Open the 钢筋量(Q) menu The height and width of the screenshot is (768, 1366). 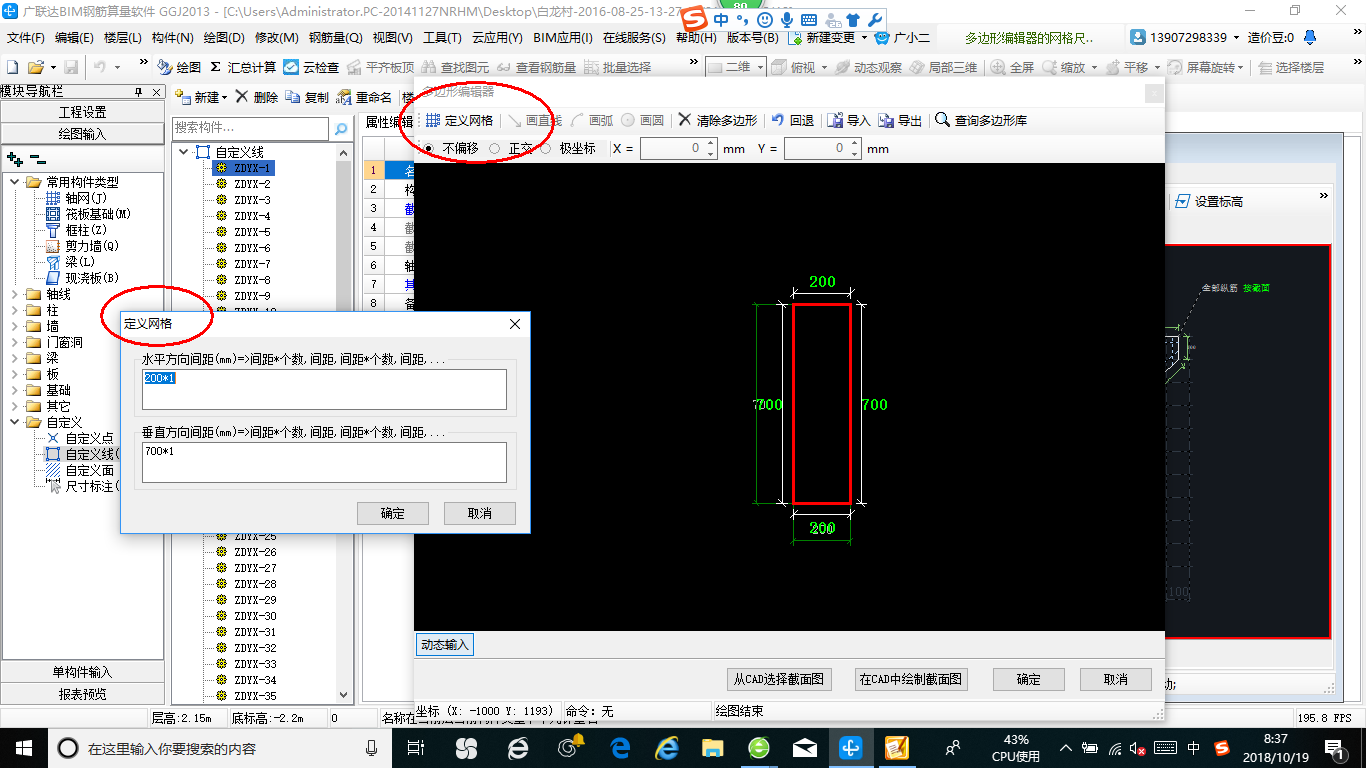coord(335,38)
